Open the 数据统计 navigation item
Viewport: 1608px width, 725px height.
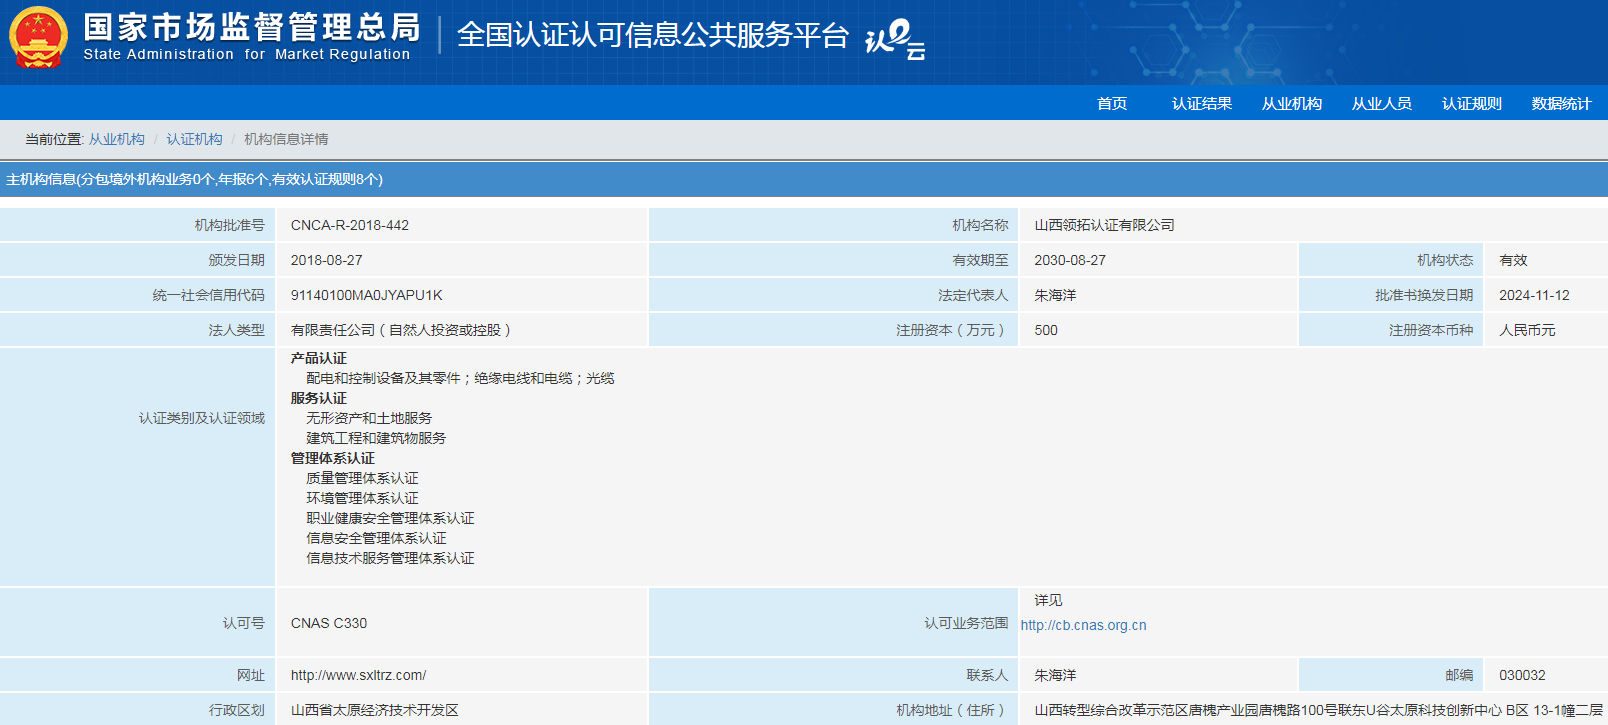(1560, 104)
